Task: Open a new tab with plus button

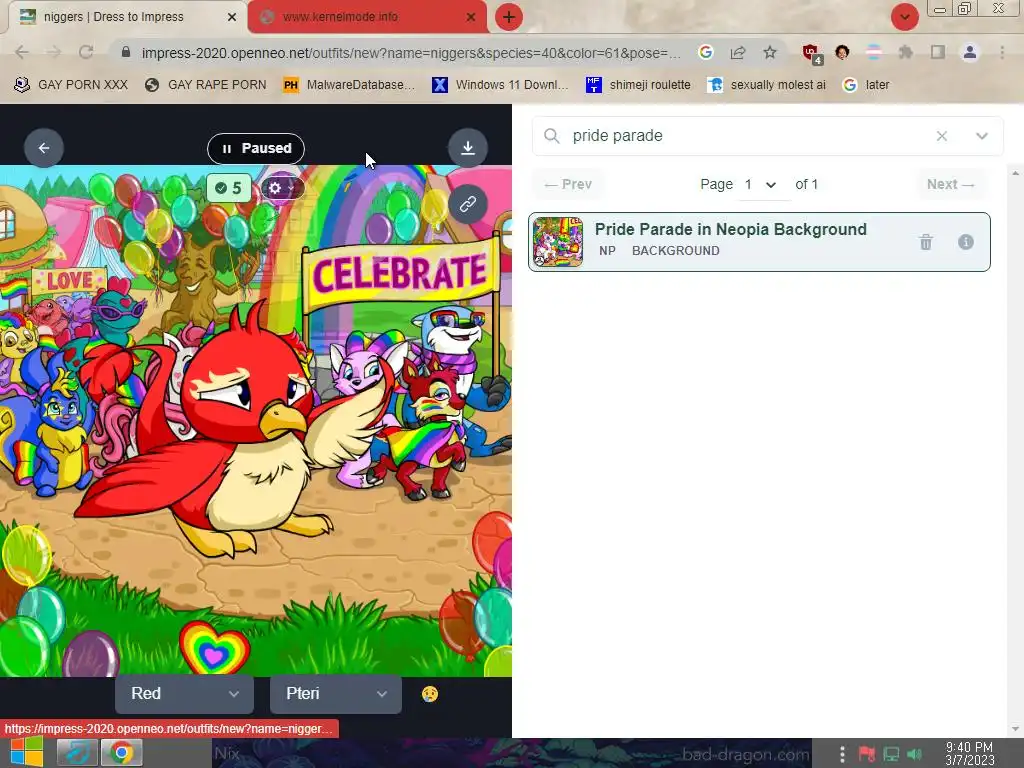Action: coord(509,17)
